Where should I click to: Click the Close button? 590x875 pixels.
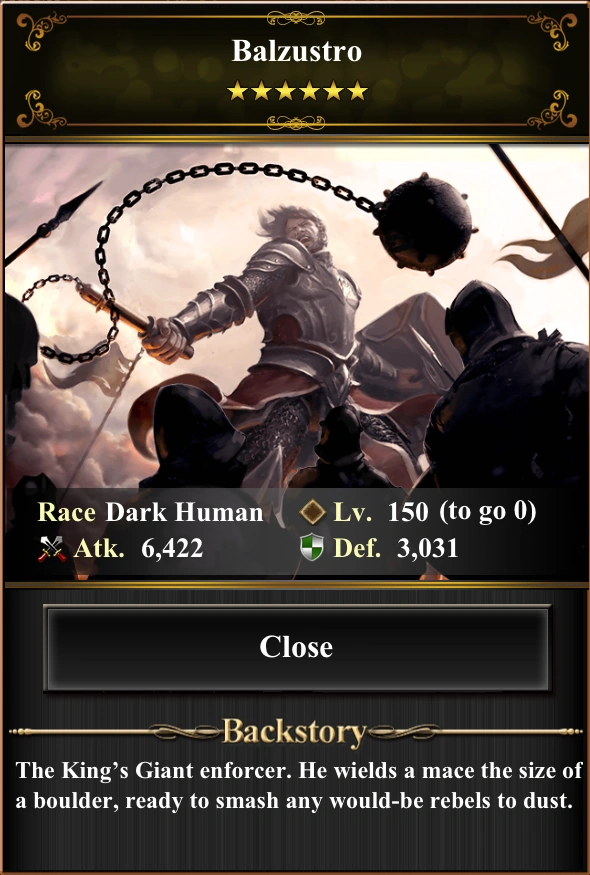(296, 647)
